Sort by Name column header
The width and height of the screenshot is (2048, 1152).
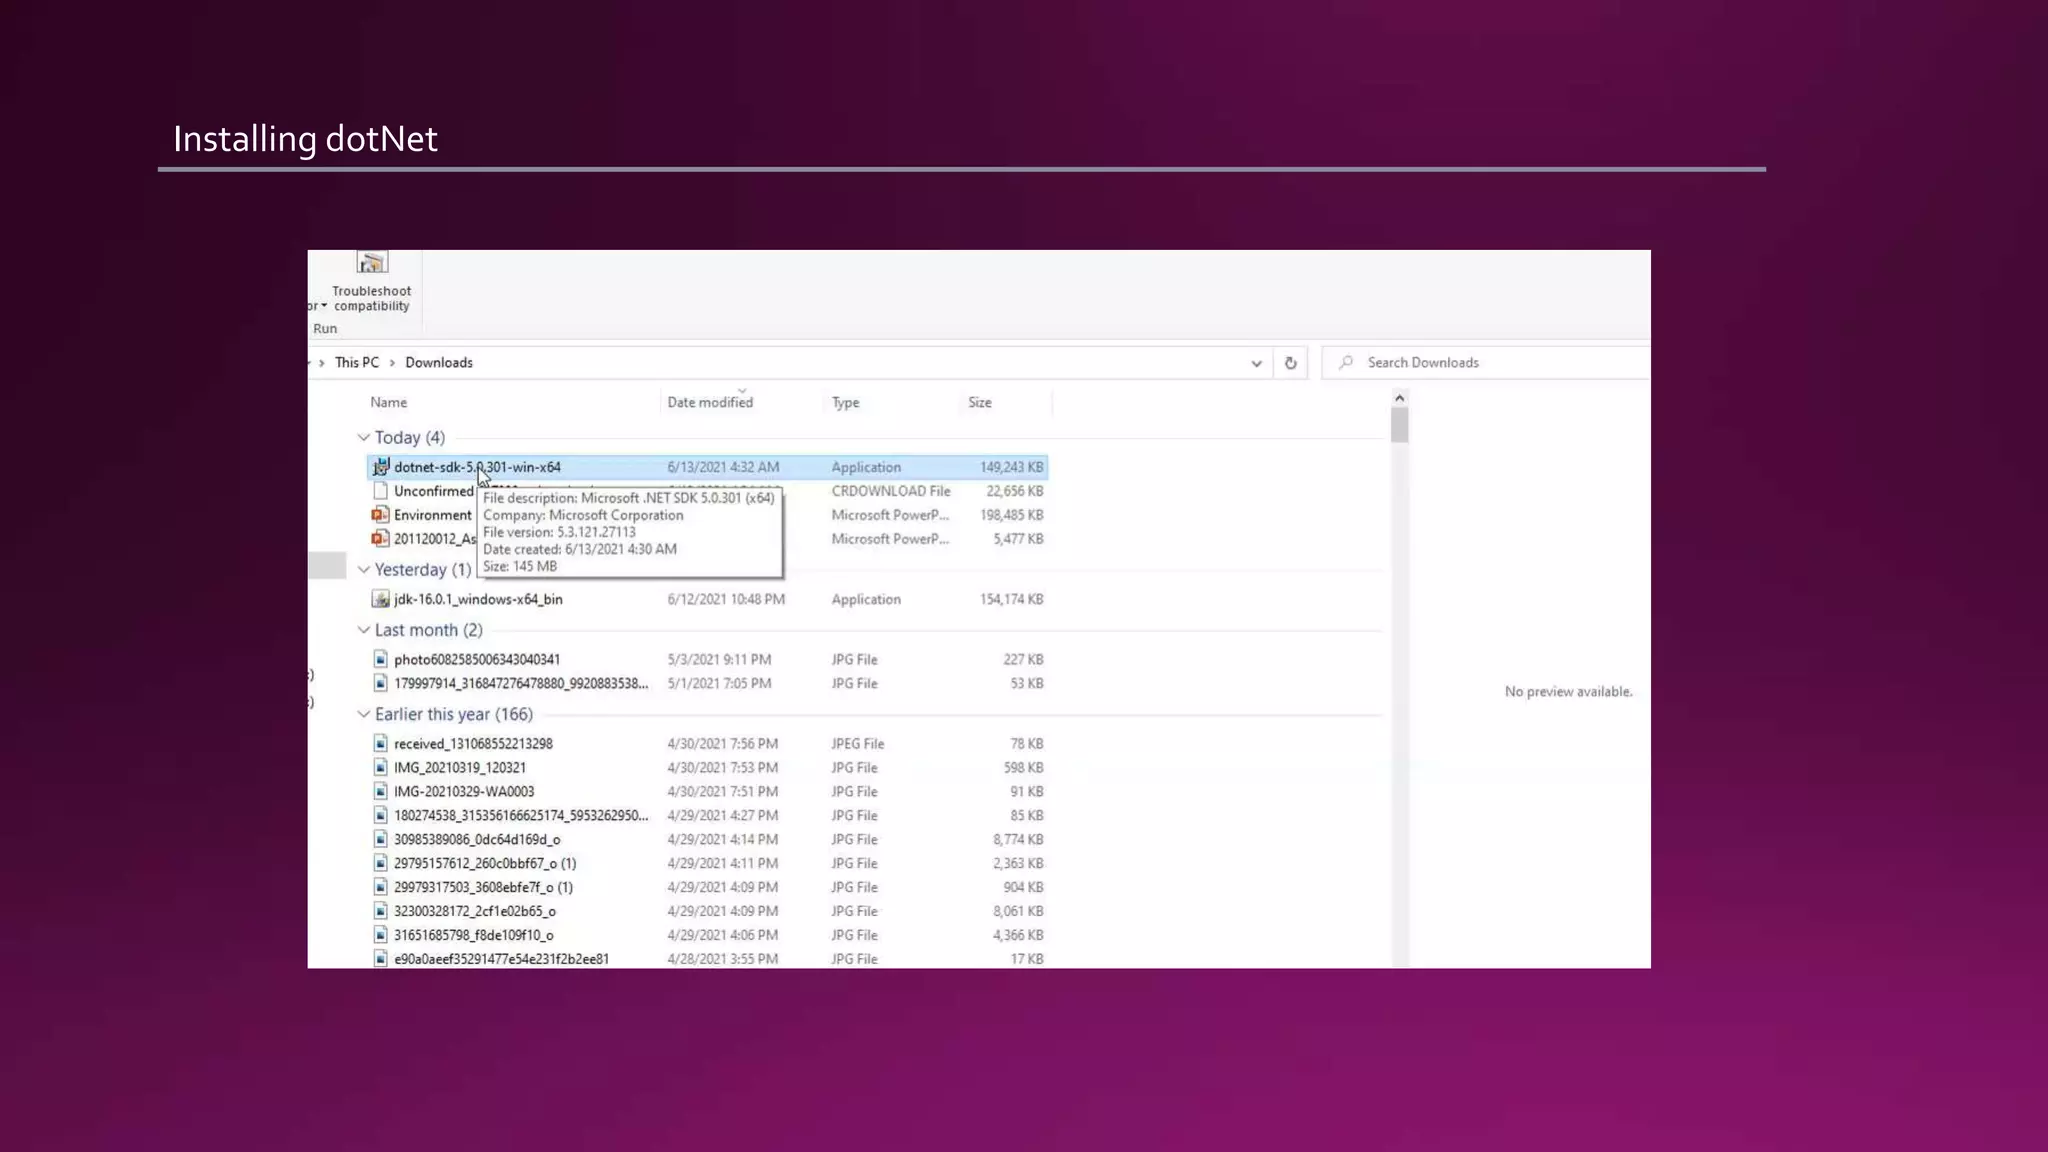[x=389, y=402]
